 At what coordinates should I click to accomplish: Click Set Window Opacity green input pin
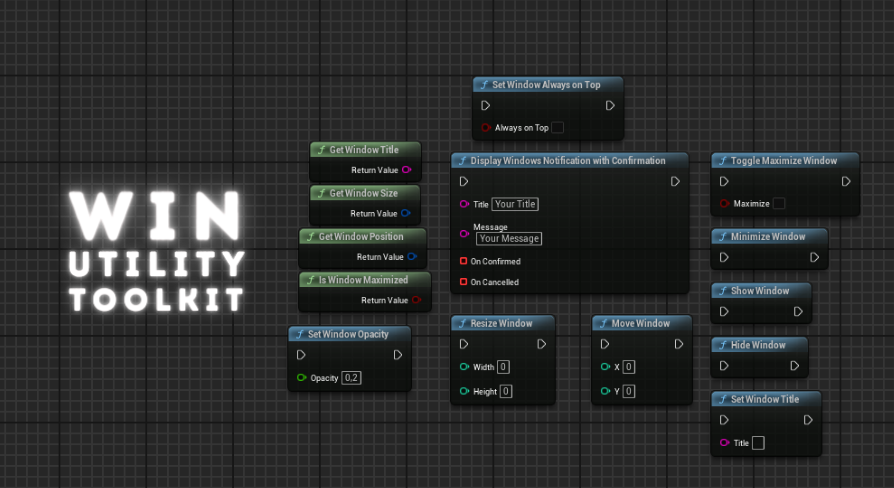click(x=301, y=378)
